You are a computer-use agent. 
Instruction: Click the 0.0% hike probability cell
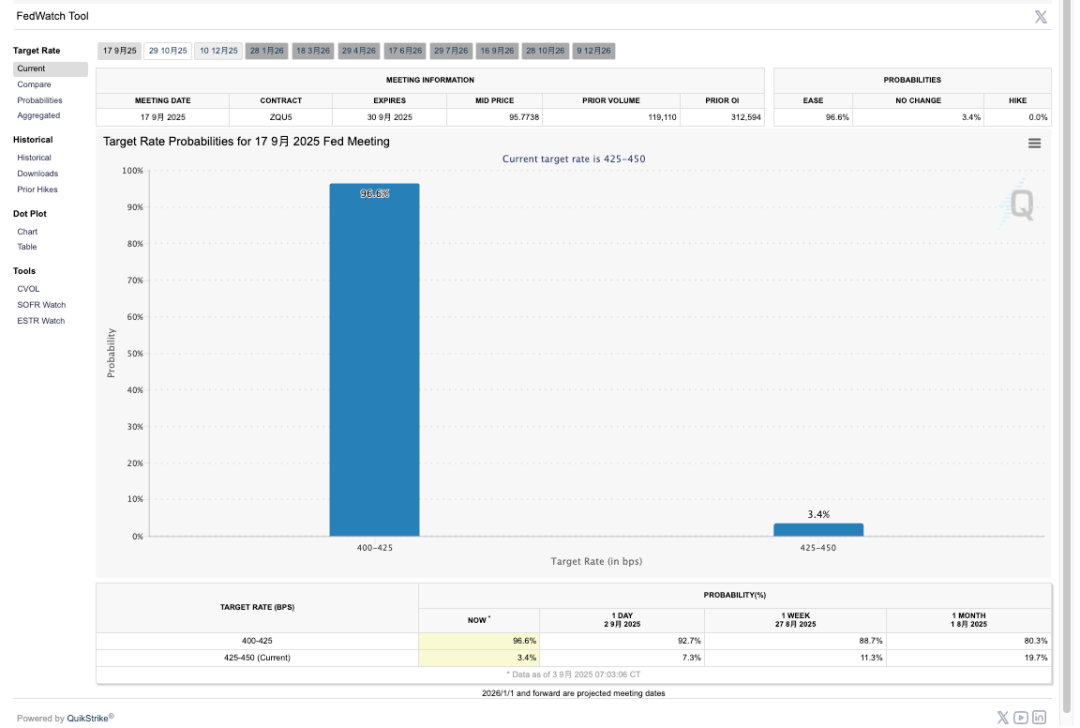[x=1017, y=117]
